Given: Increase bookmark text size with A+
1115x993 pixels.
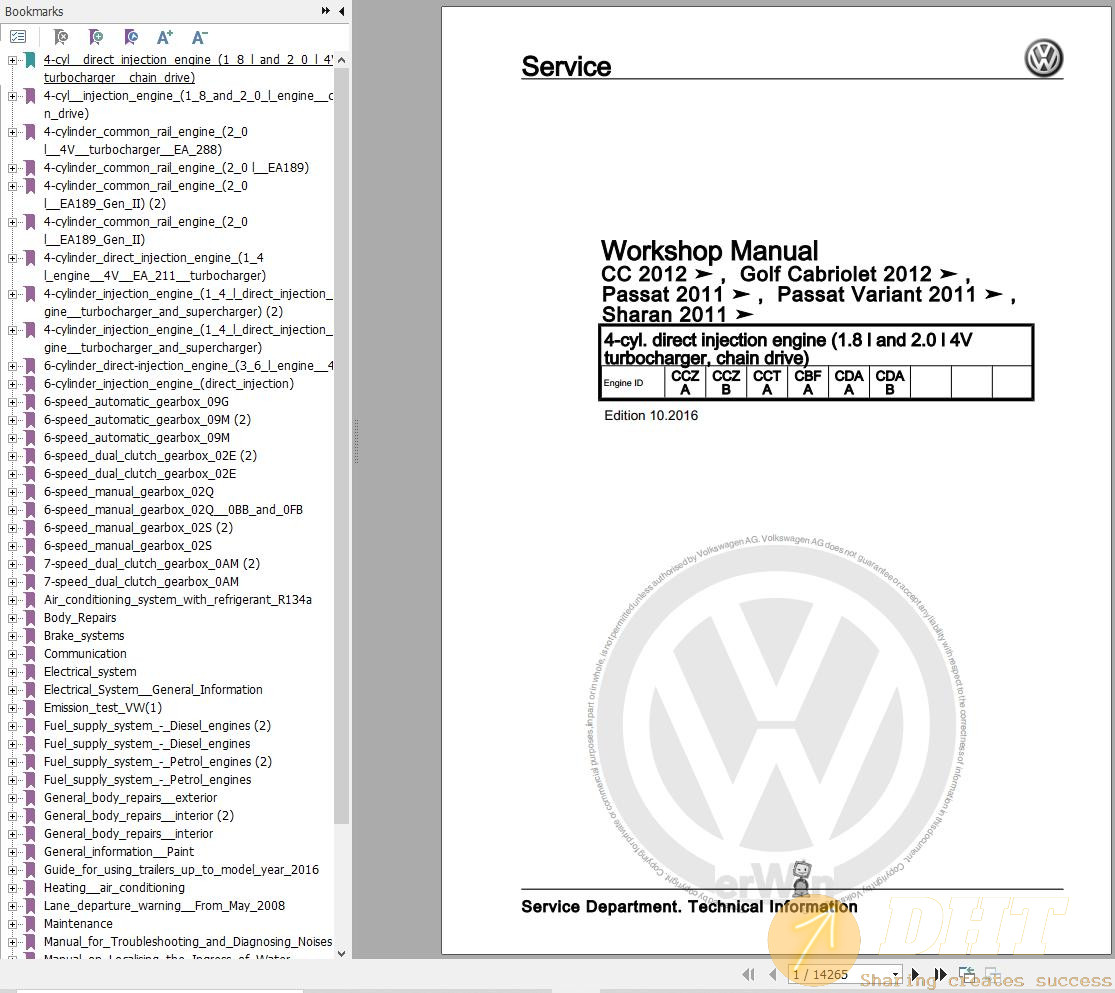Looking at the screenshot, I should click(165, 37).
